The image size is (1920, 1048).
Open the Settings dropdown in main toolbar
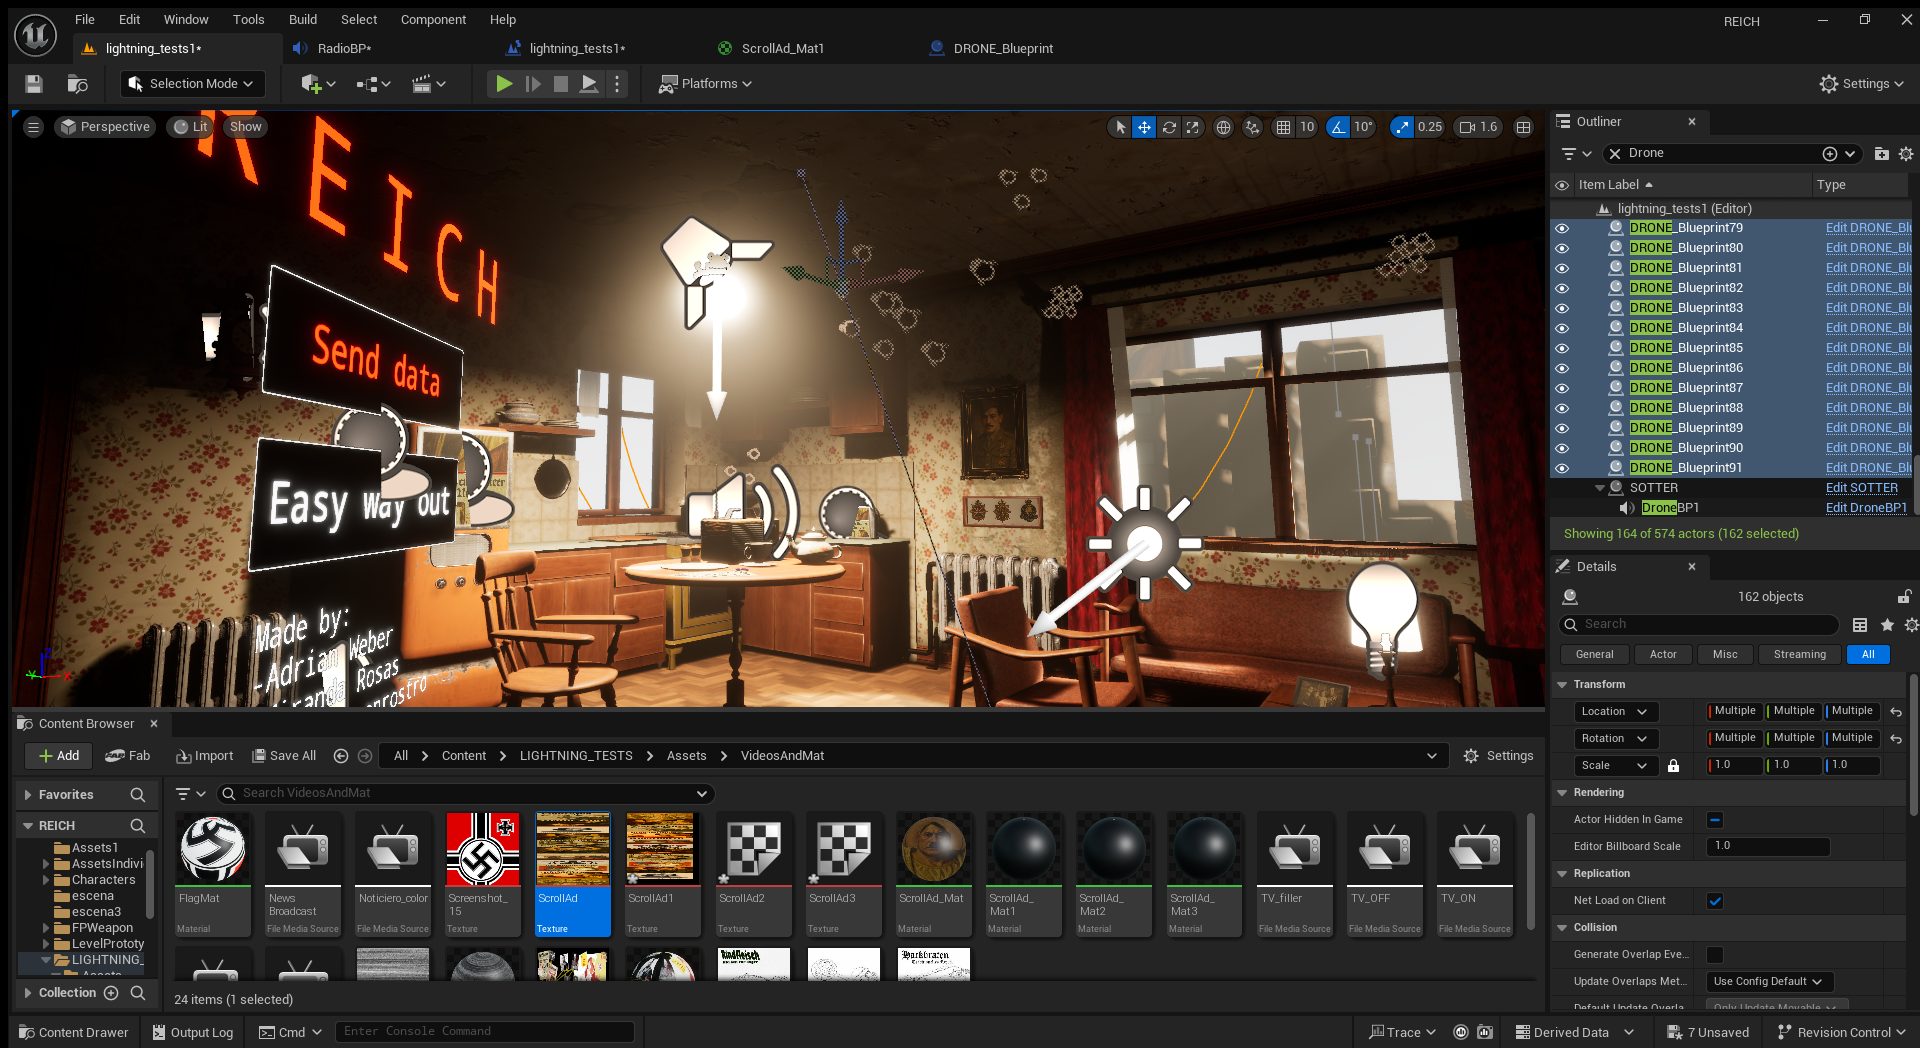pos(1862,84)
